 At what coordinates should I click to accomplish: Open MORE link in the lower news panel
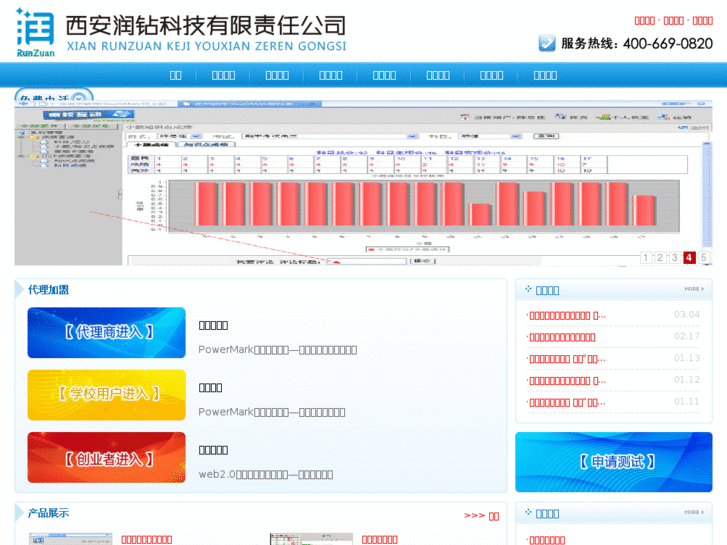pos(694,512)
